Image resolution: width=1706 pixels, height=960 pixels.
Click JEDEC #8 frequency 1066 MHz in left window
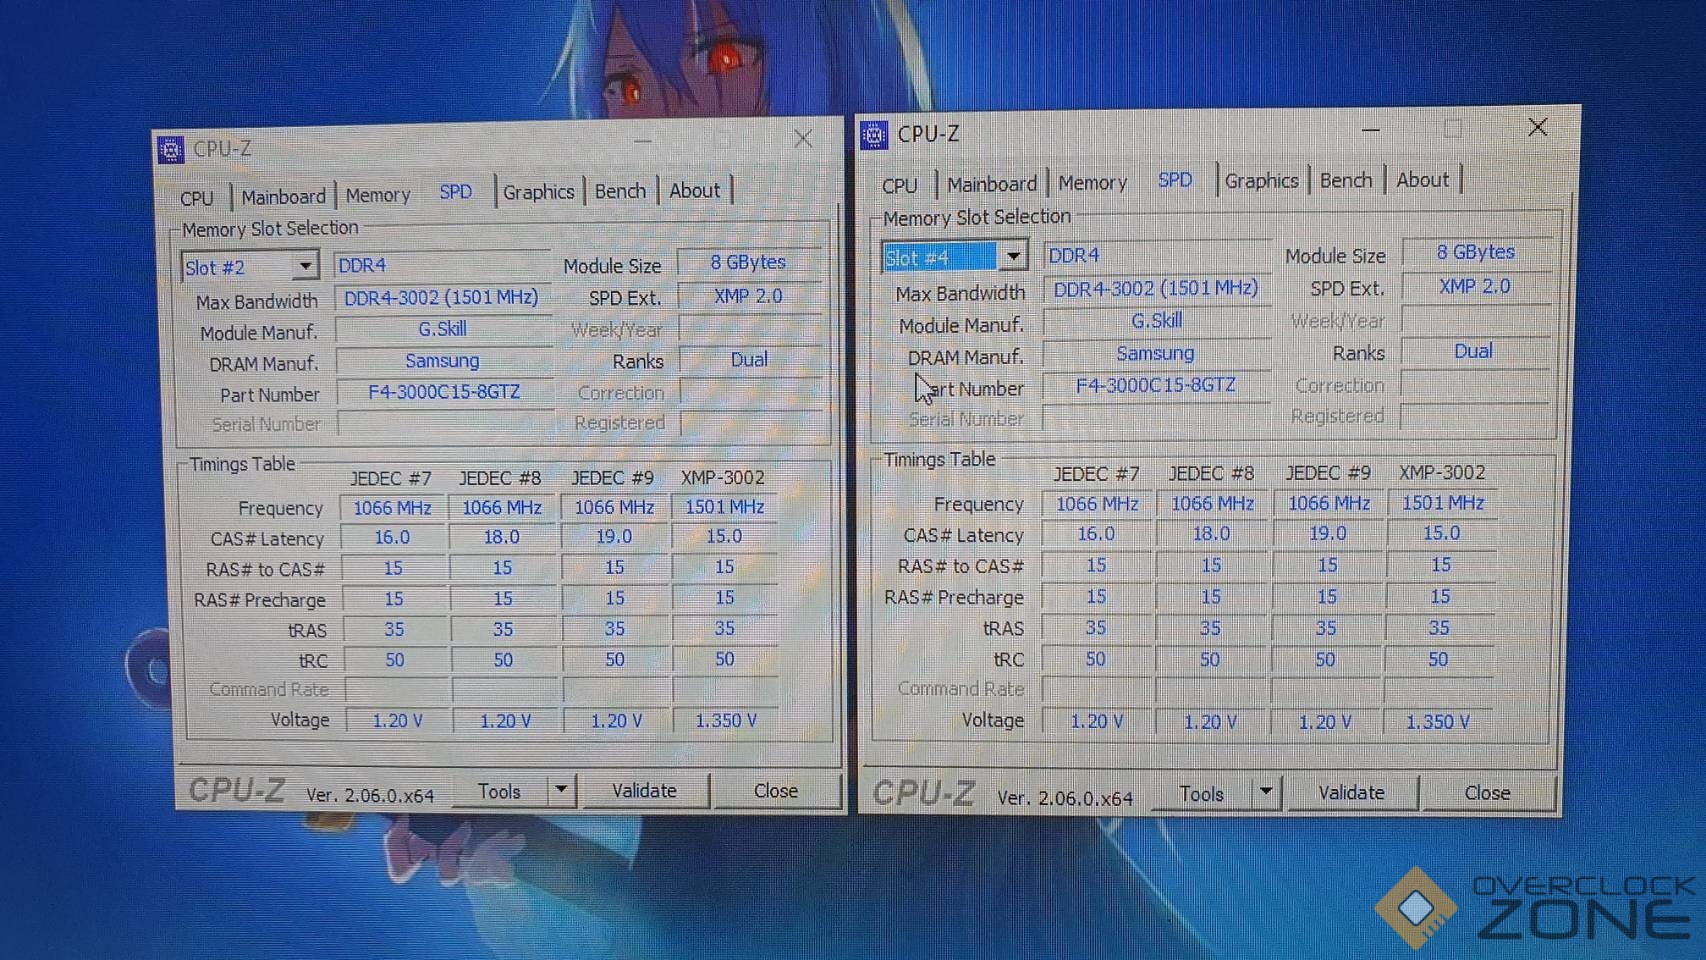[x=502, y=508]
